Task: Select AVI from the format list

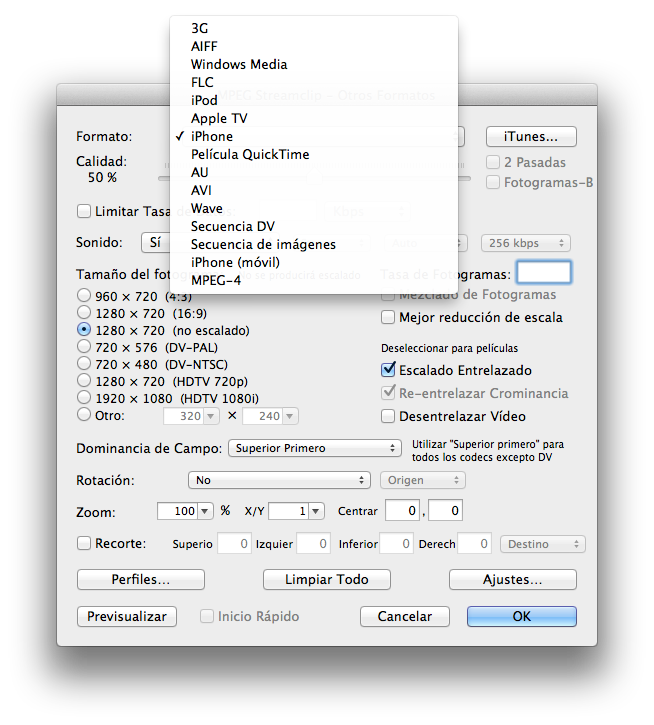Action: (x=201, y=190)
